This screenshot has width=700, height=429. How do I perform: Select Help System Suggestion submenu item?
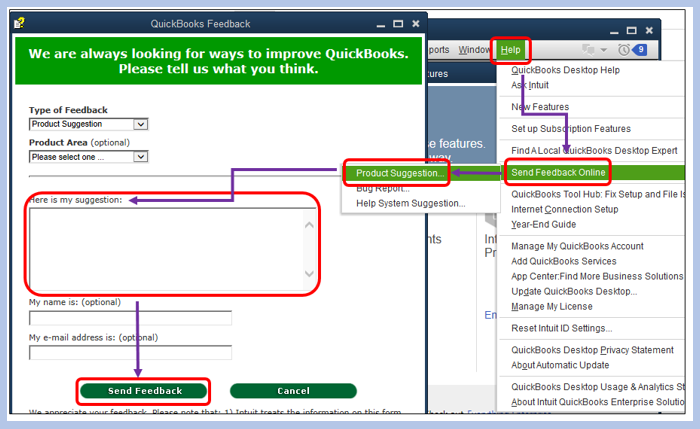411,204
